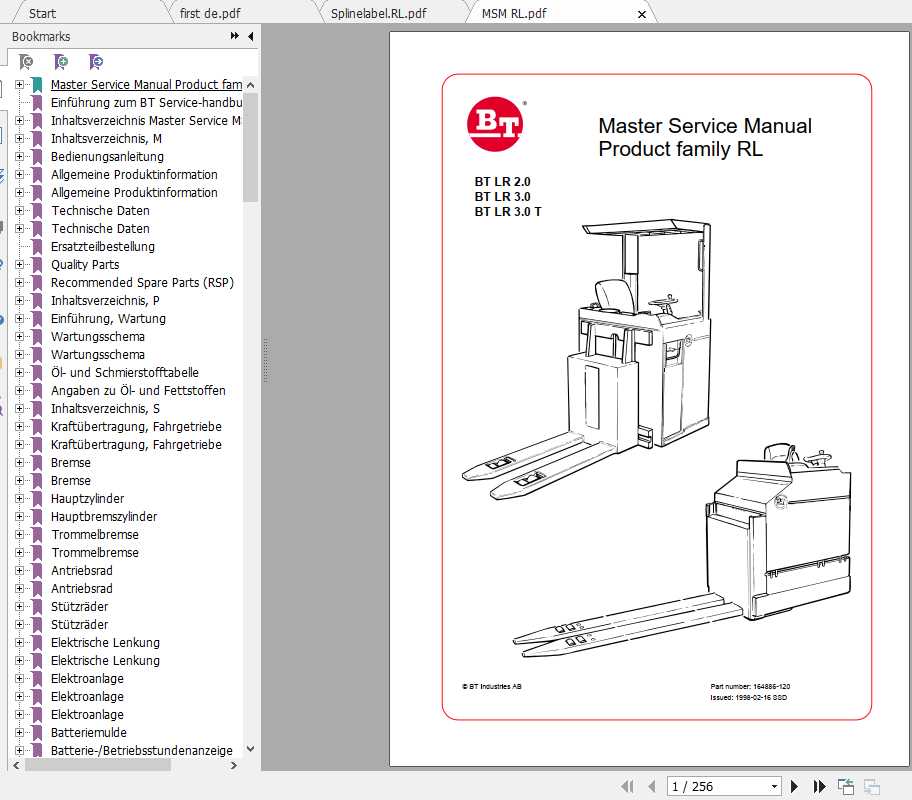Open the Recommended Spare Parts (RSP) bookmark
The height and width of the screenshot is (800, 912).
pyautogui.click(x=142, y=283)
